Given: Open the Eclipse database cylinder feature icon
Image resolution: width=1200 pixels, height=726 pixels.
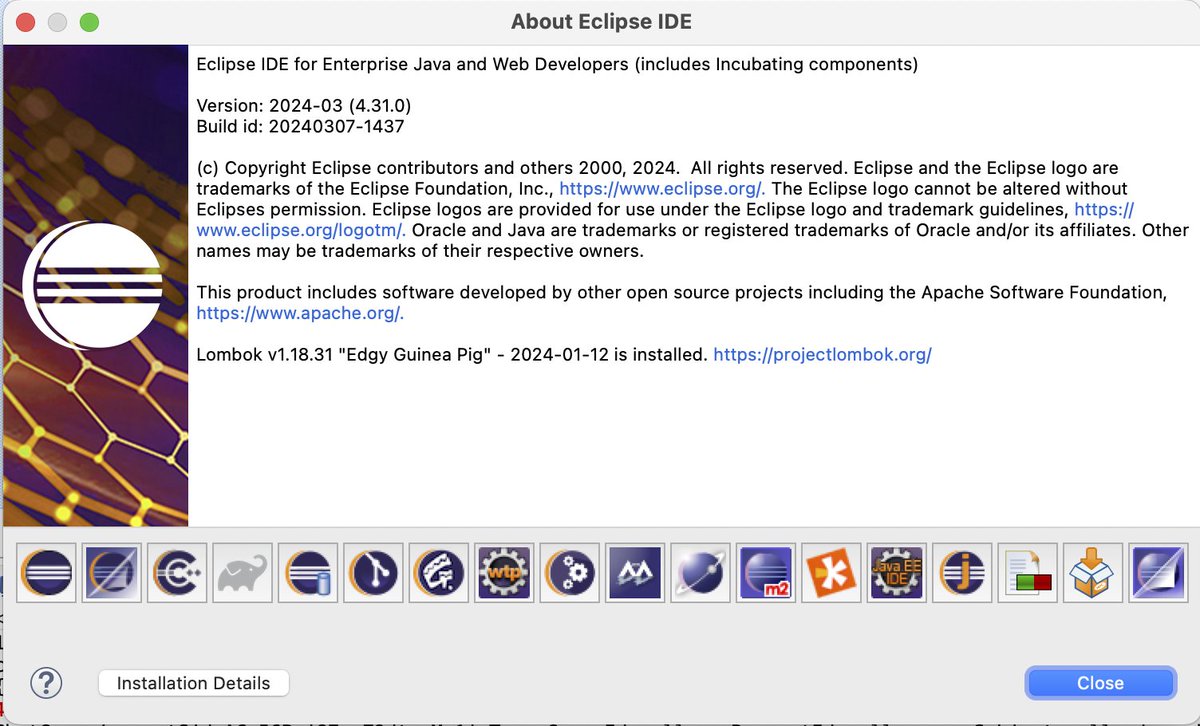Looking at the screenshot, I should [x=309, y=573].
